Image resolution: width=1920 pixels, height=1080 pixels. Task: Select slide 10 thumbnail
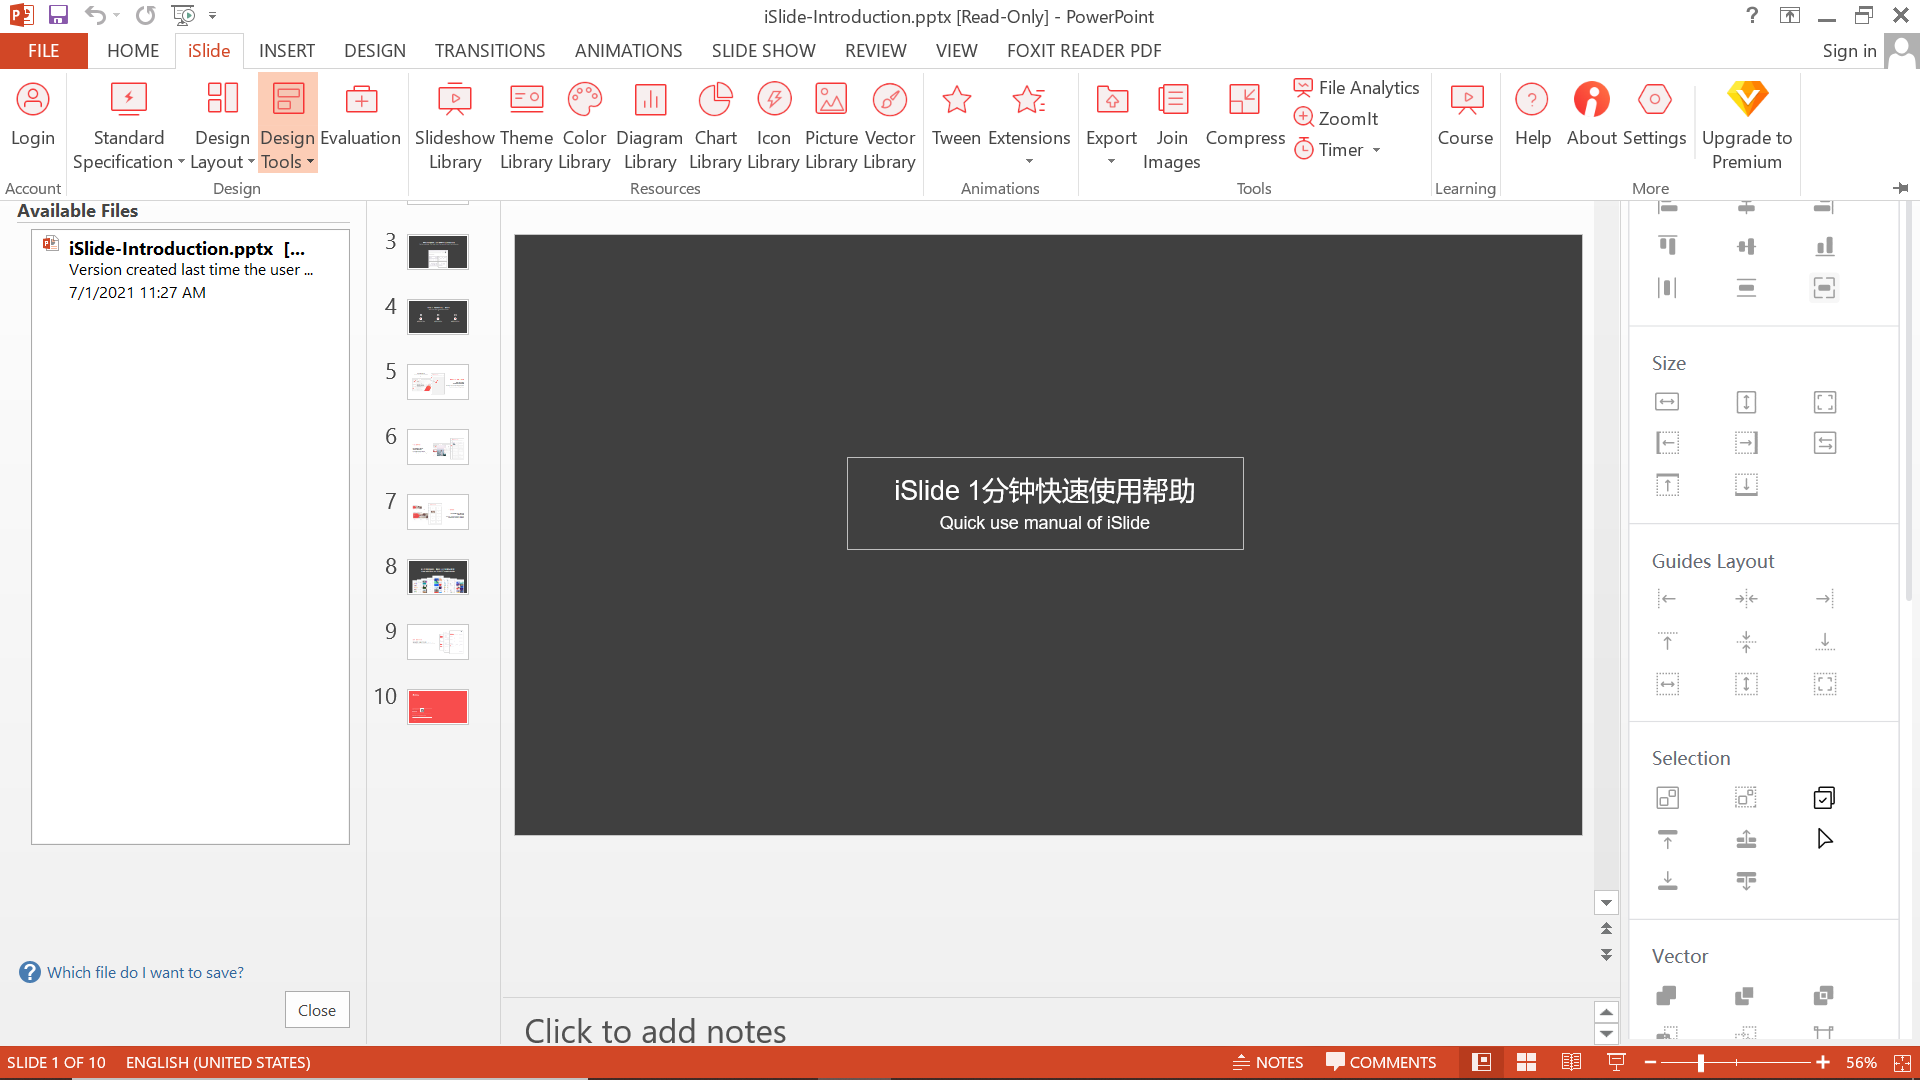pyautogui.click(x=438, y=707)
